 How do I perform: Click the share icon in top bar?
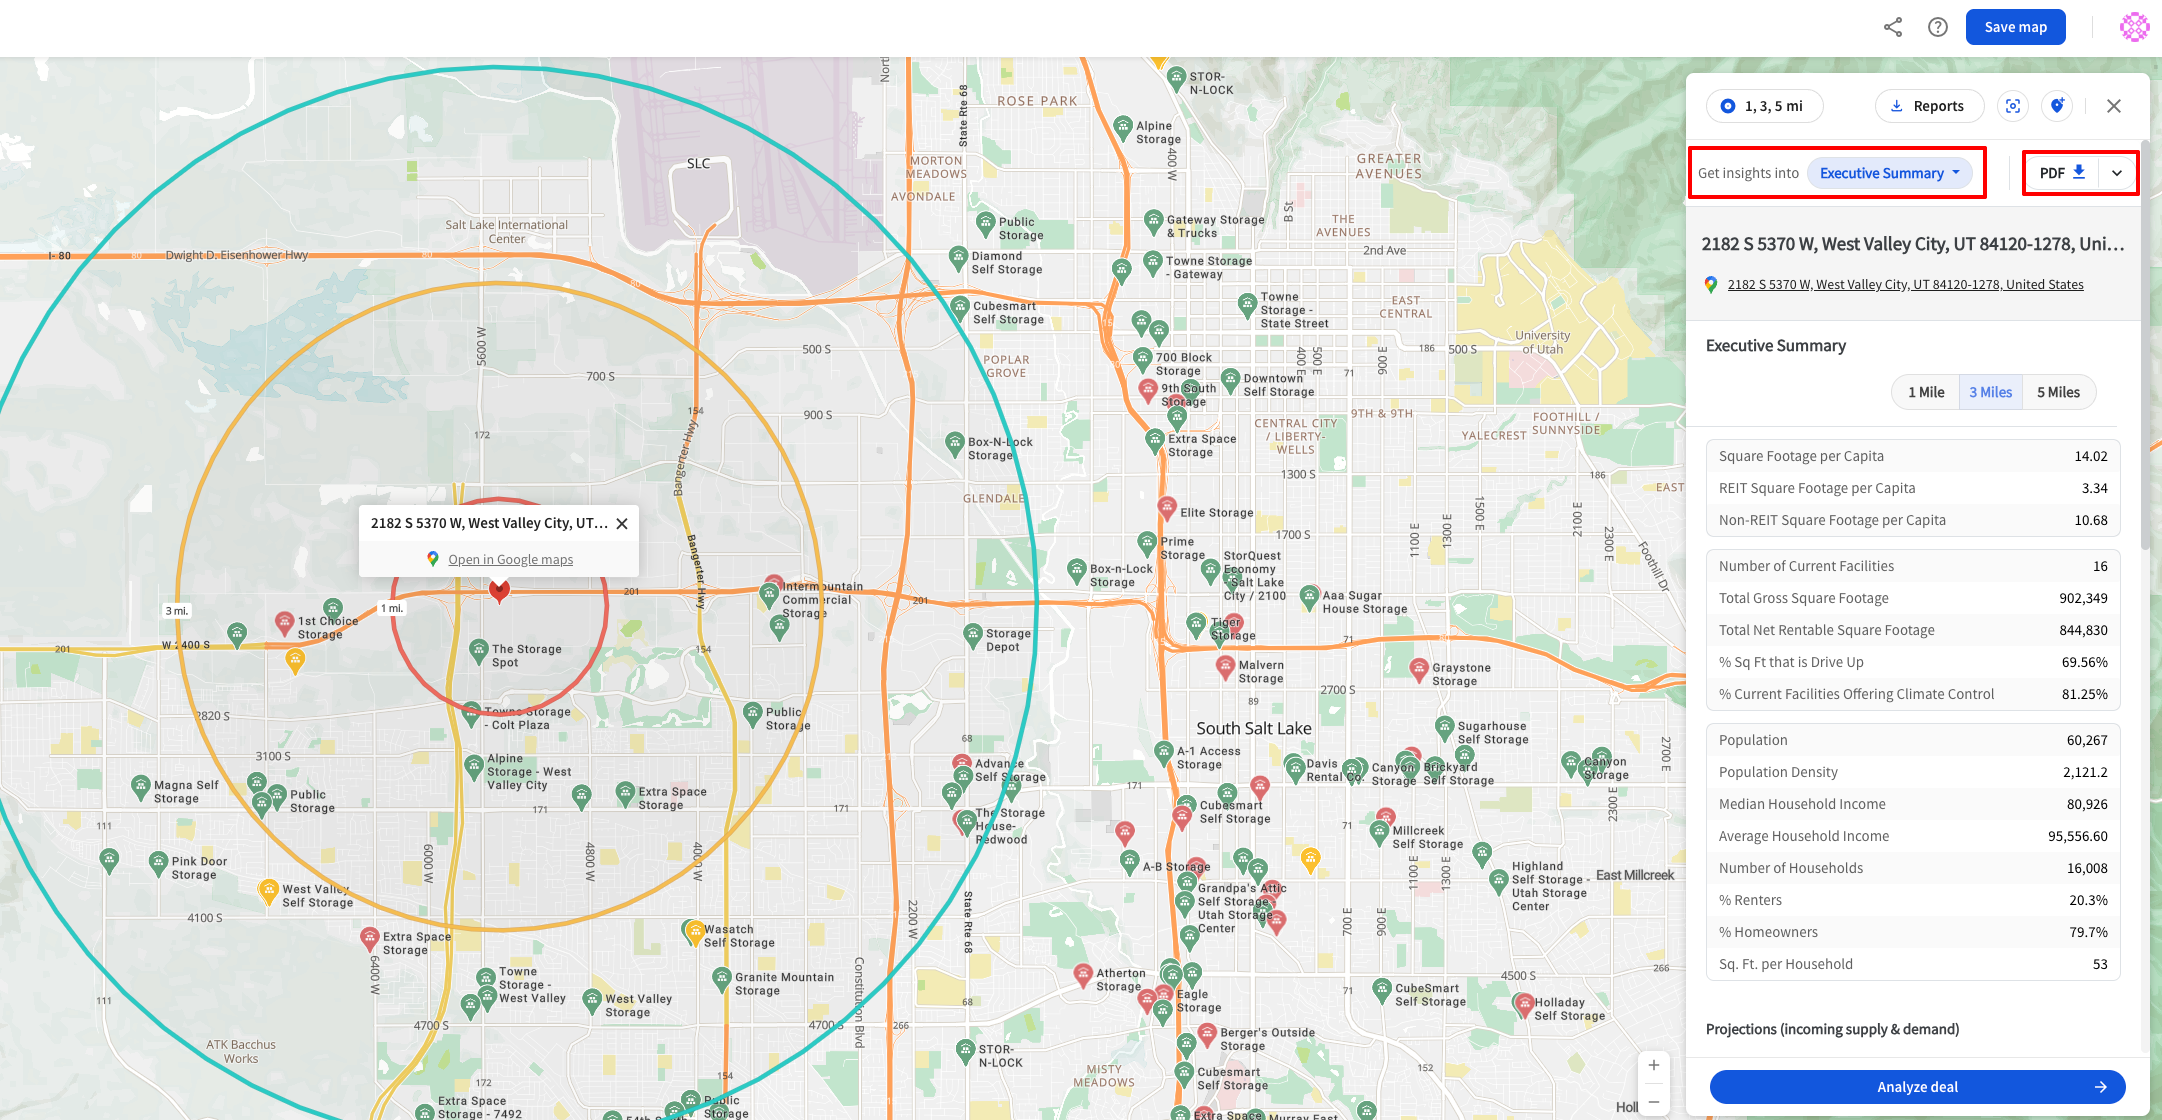tap(1893, 27)
